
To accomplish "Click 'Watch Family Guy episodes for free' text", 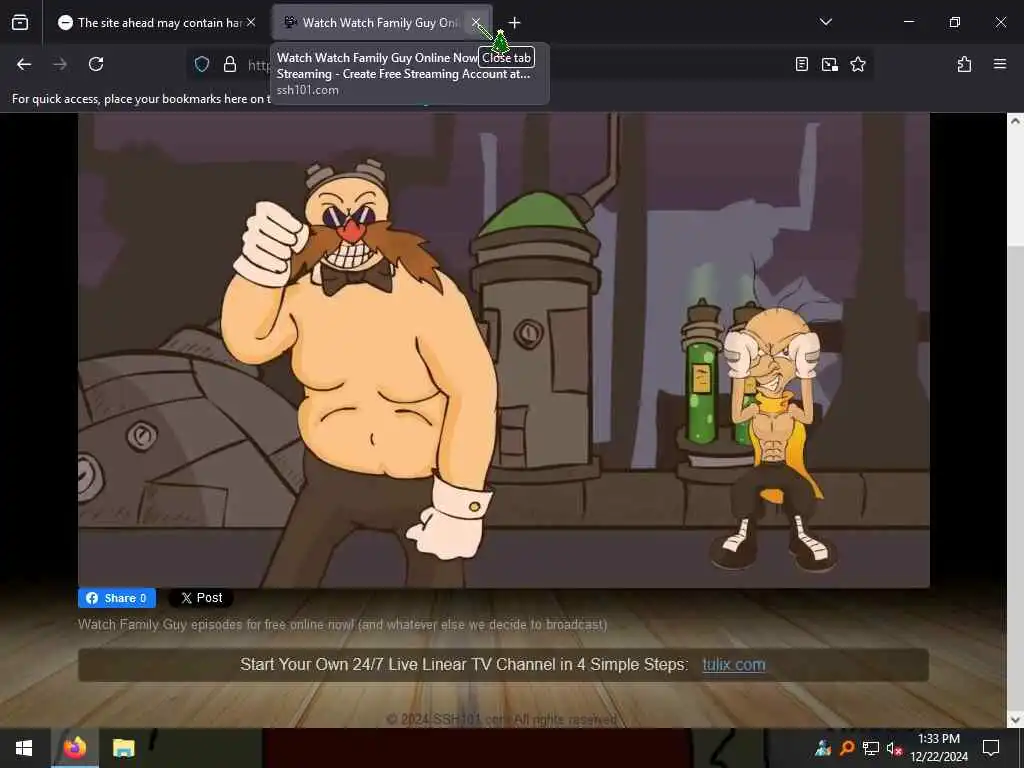I will click(343, 624).
